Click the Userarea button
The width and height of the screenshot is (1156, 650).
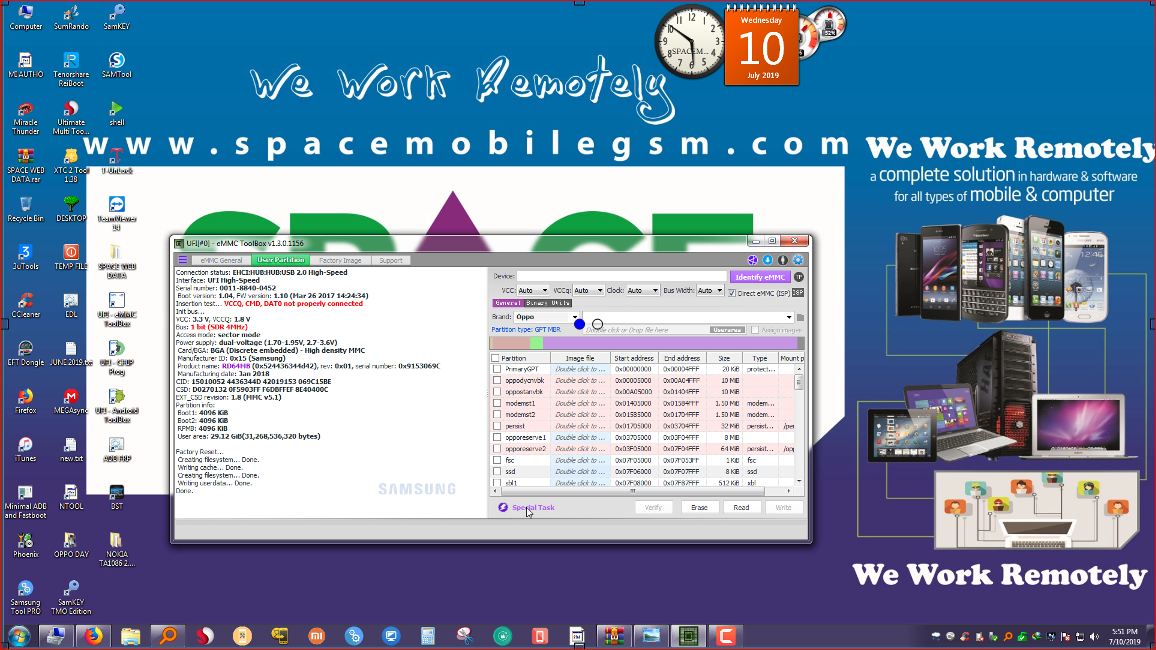coord(727,329)
